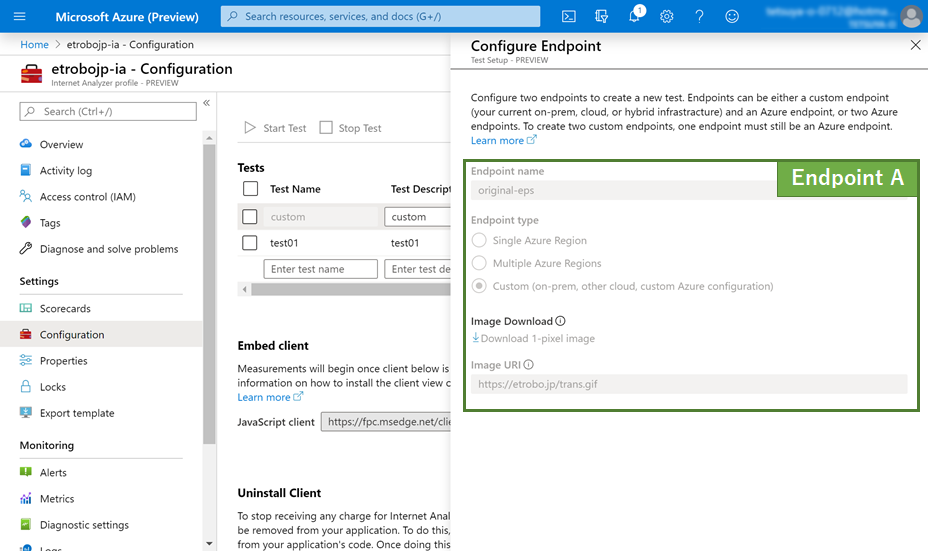Select the Single Azure Region radio button
Viewport: 928px width, 551px height.
pos(480,240)
